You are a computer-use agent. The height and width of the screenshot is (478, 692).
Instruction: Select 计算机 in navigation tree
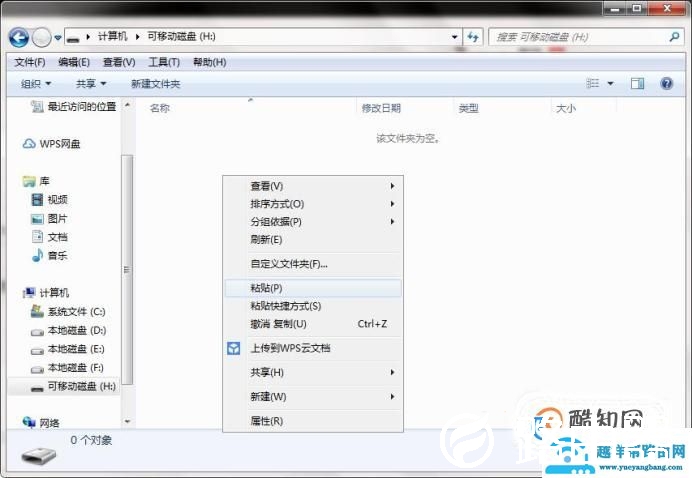click(x=46, y=293)
